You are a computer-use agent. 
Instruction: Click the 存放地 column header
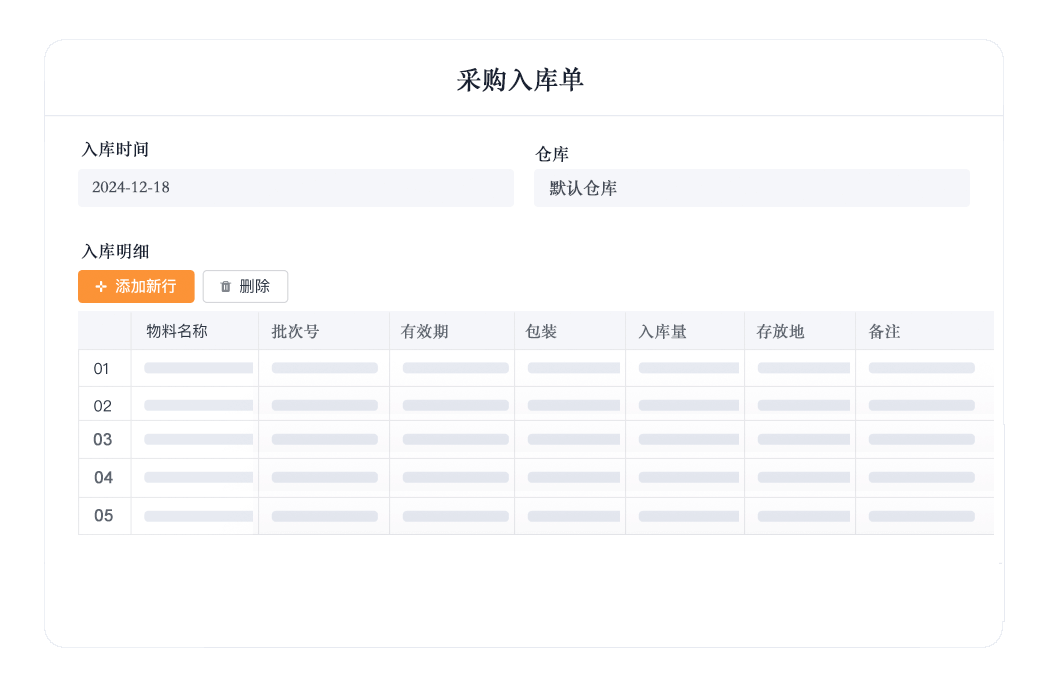[x=780, y=331]
